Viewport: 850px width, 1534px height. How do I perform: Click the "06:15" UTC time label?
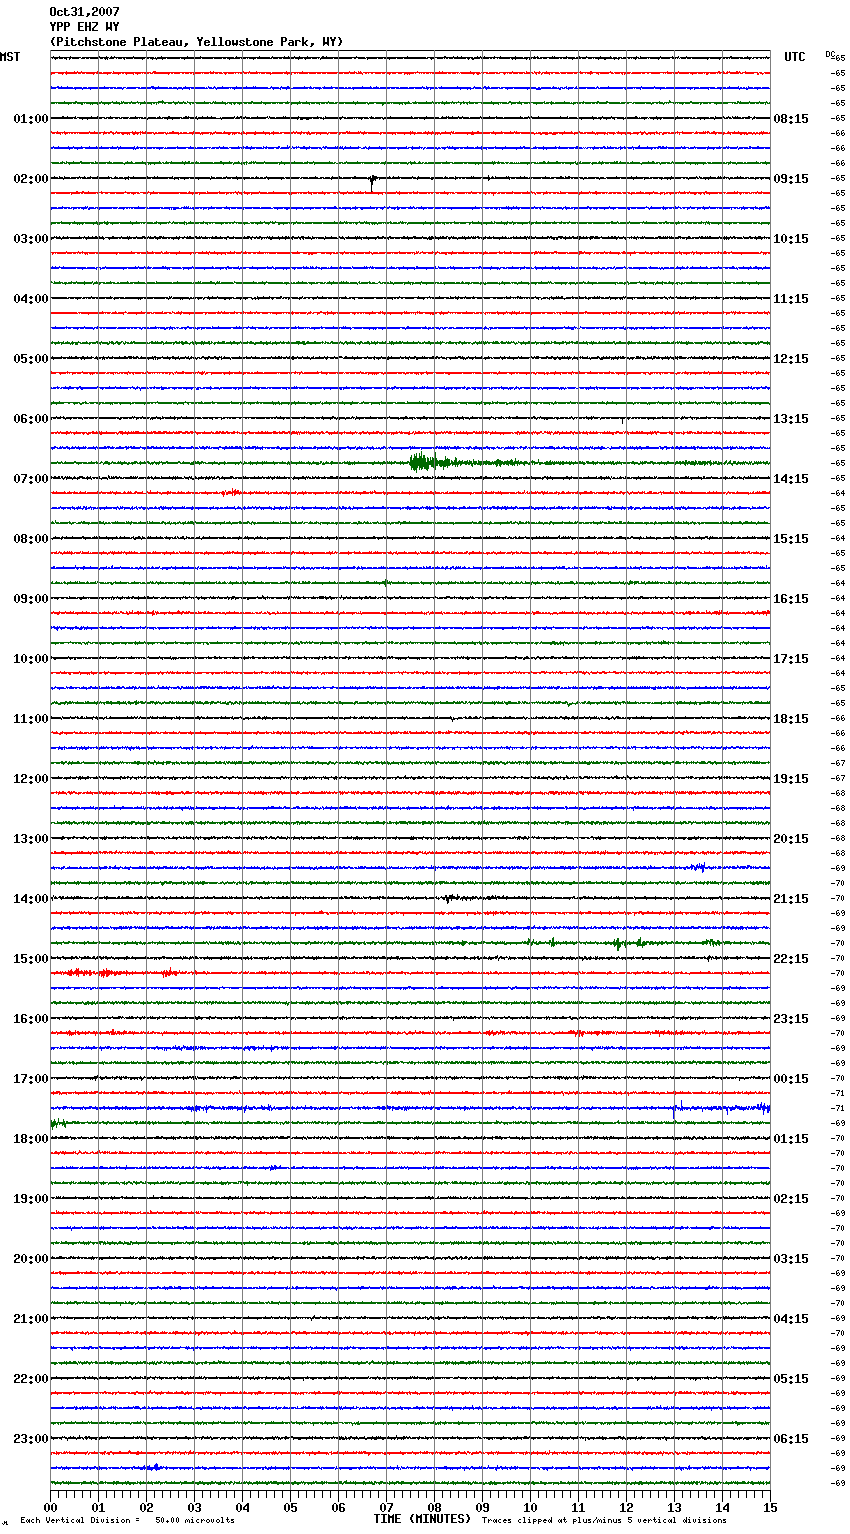[x=791, y=1439]
